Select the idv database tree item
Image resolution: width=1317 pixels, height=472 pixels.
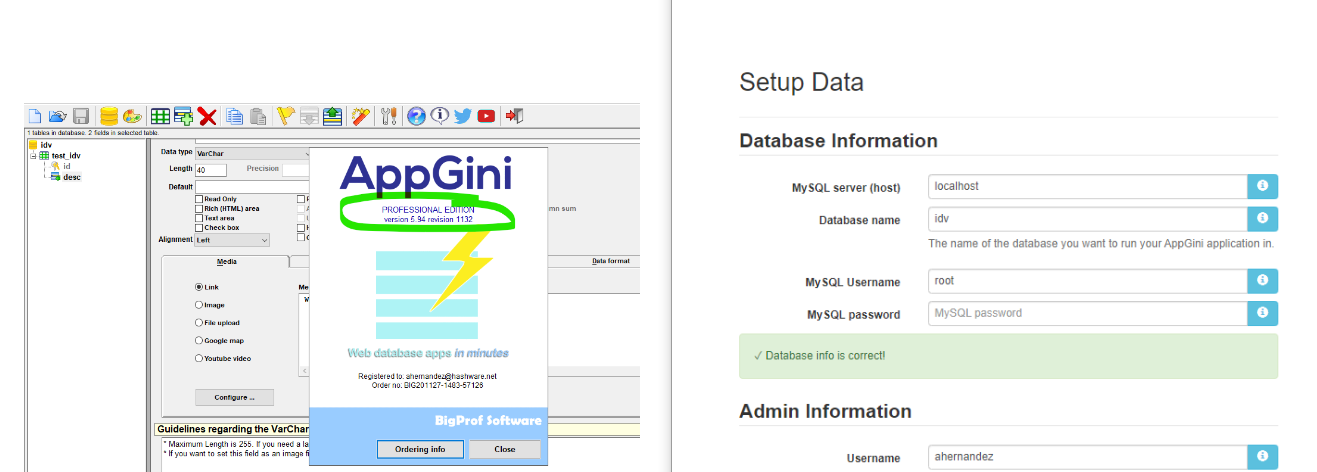[46, 145]
